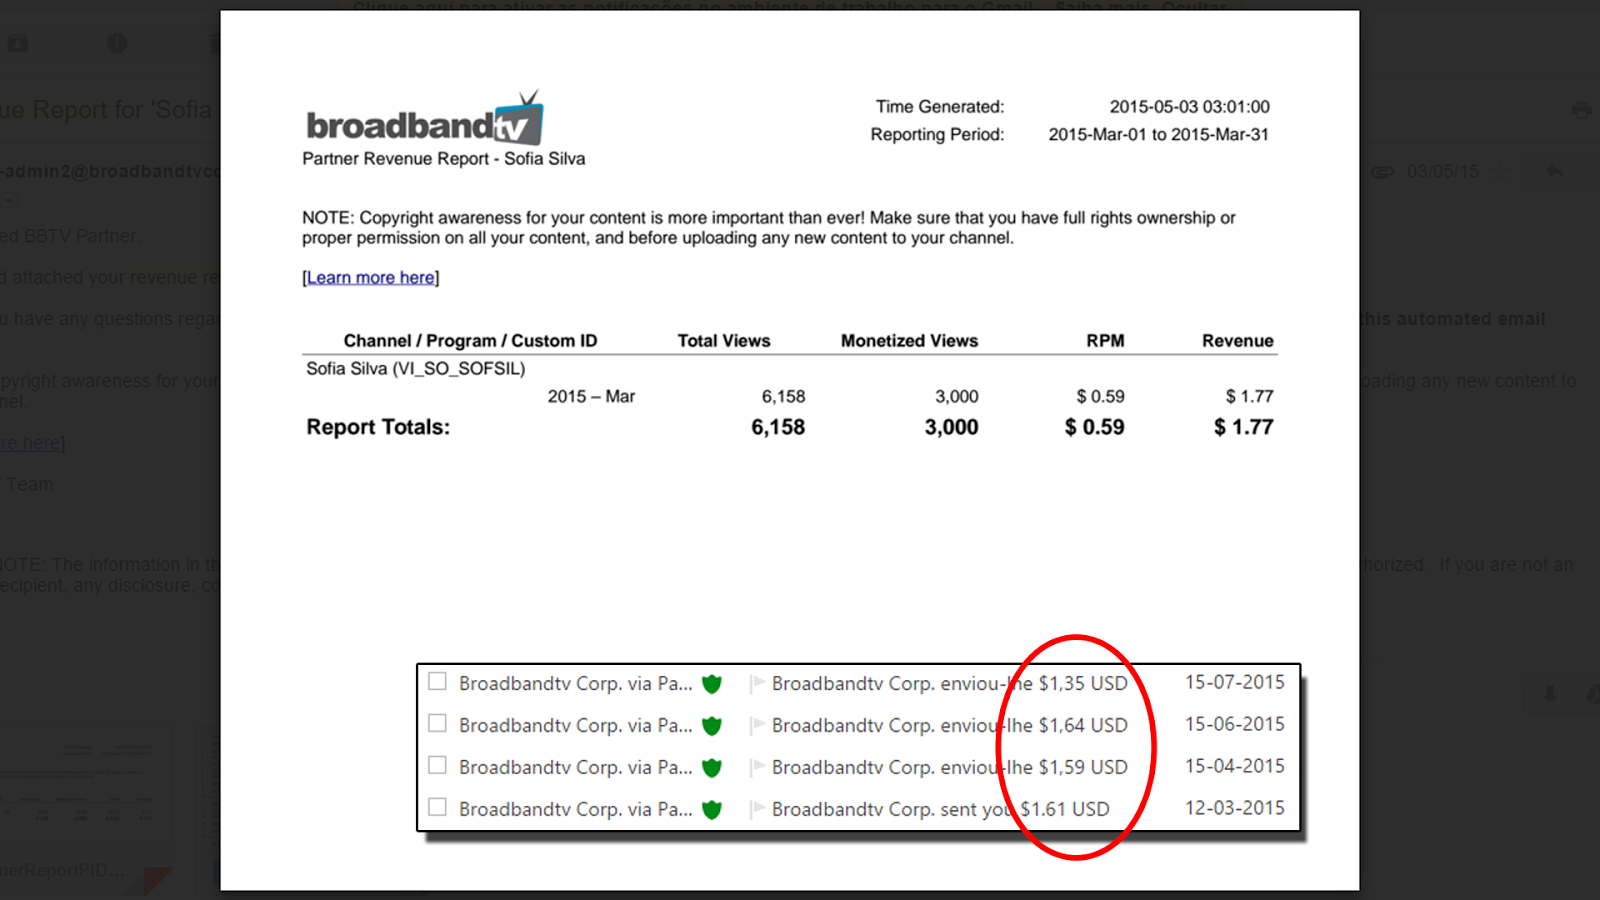Tick the checkbox for the 12-03-2015 payment row
This screenshot has width=1600, height=900.
pyautogui.click(x=437, y=807)
